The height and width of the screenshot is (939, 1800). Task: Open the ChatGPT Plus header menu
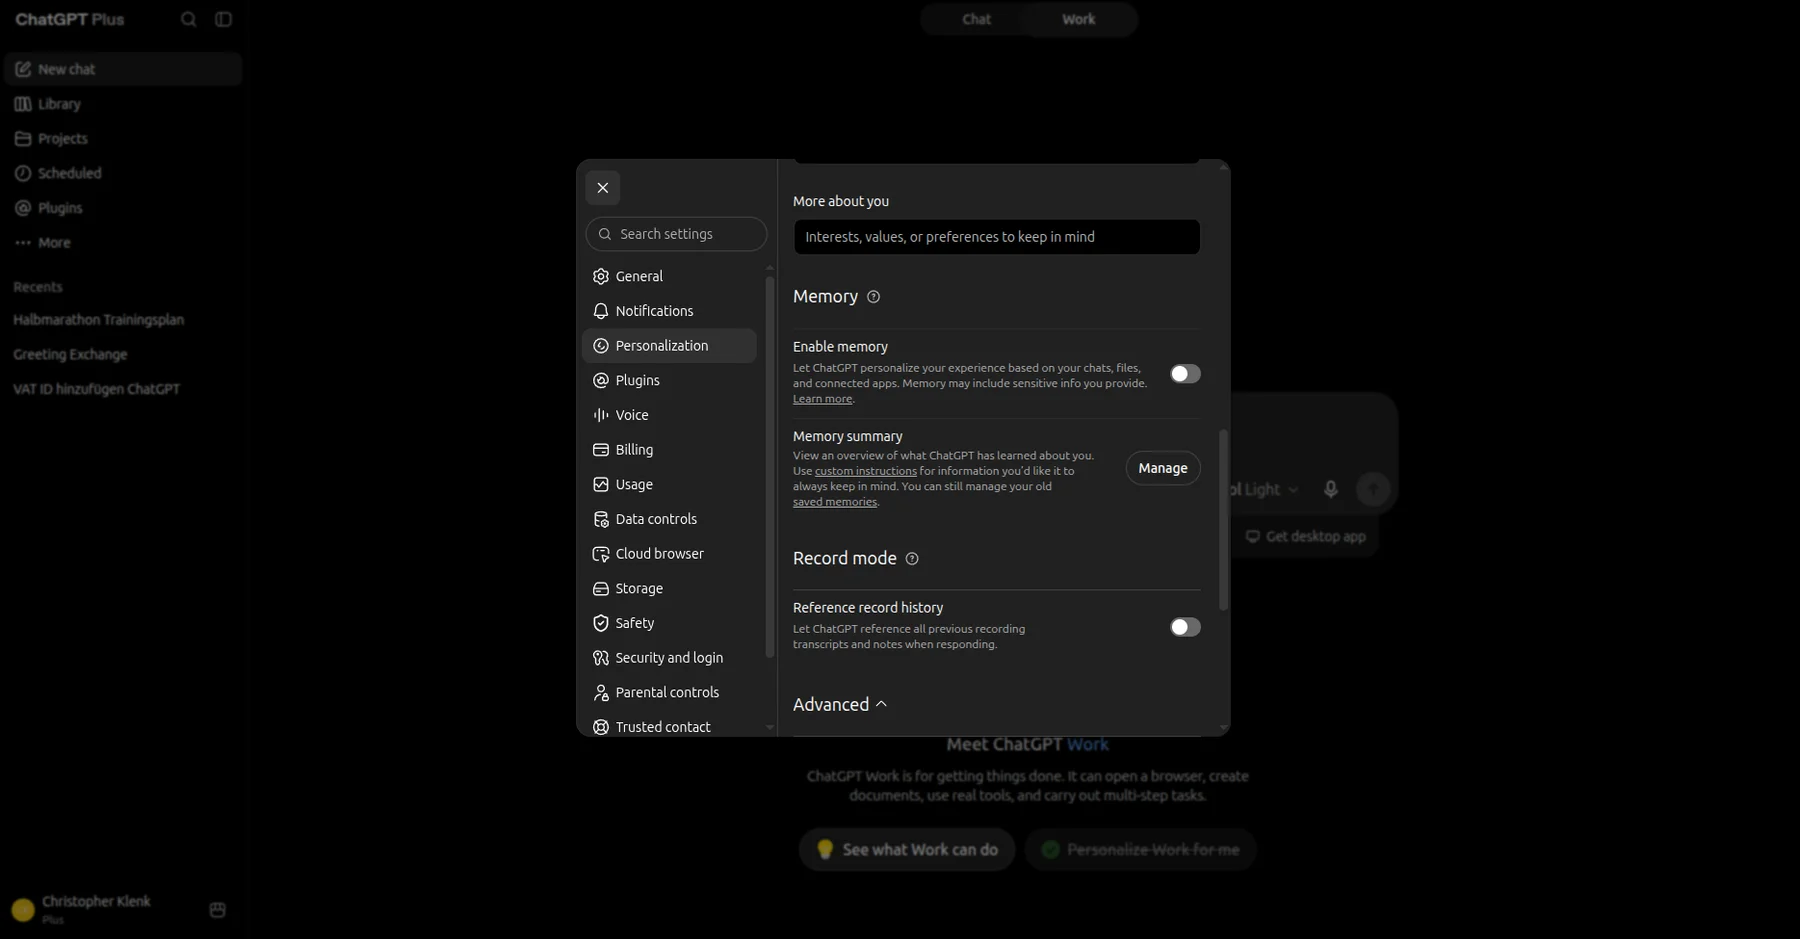(x=70, y=19)
